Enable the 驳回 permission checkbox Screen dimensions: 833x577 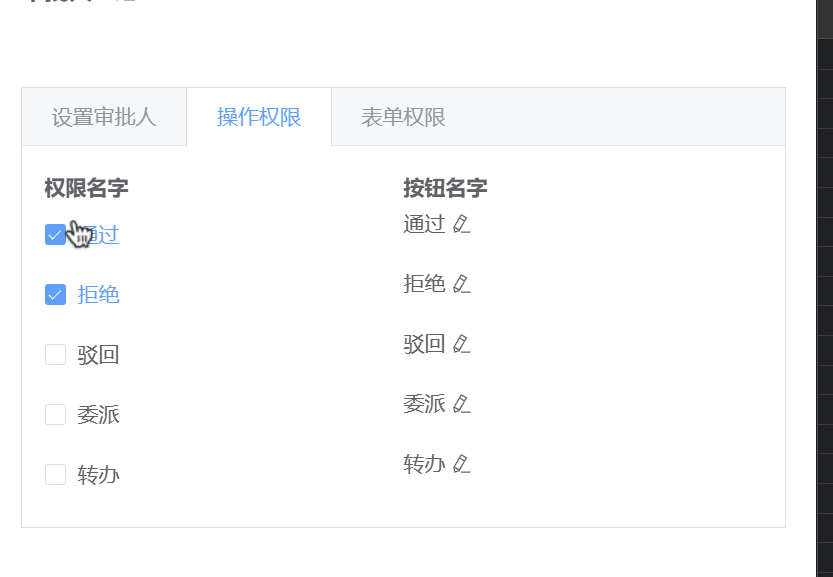tap(55, 355)
